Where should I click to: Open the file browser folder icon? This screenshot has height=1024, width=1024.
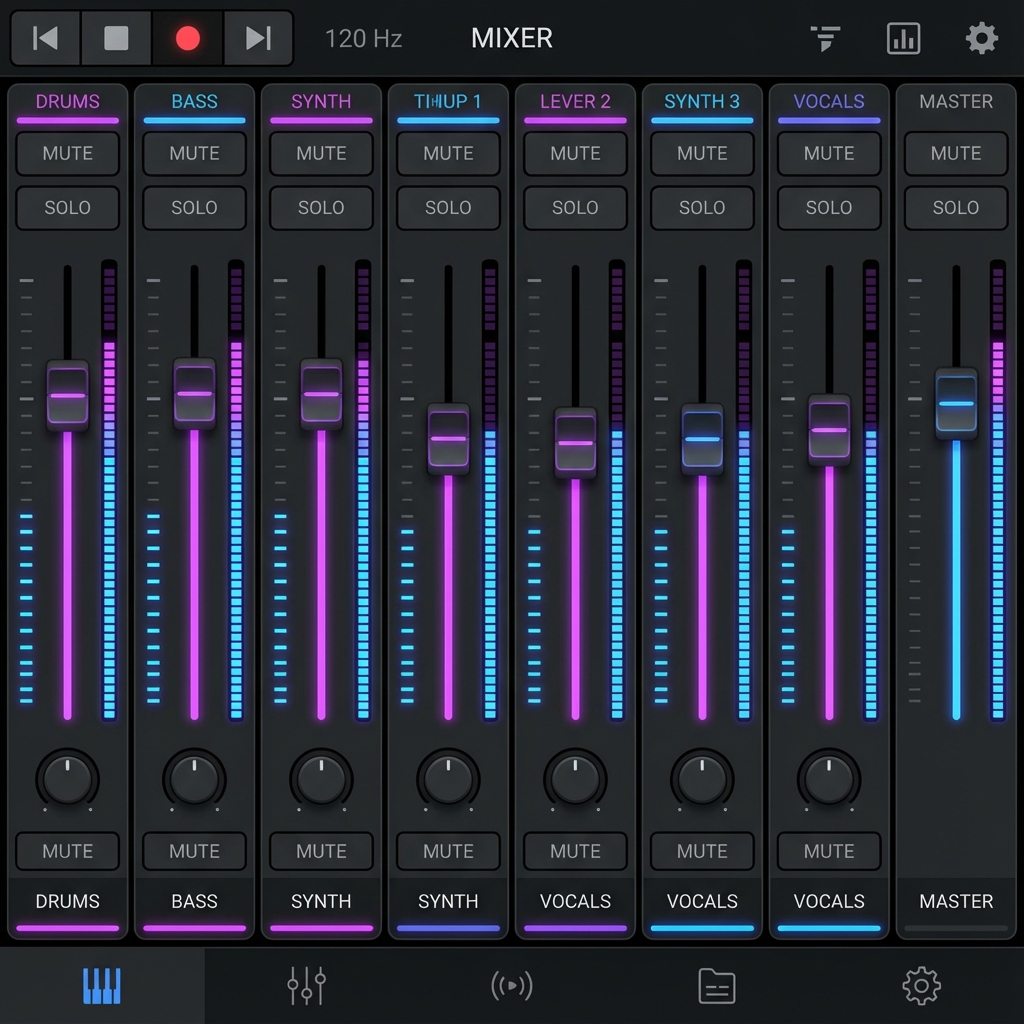pos(716,986)
